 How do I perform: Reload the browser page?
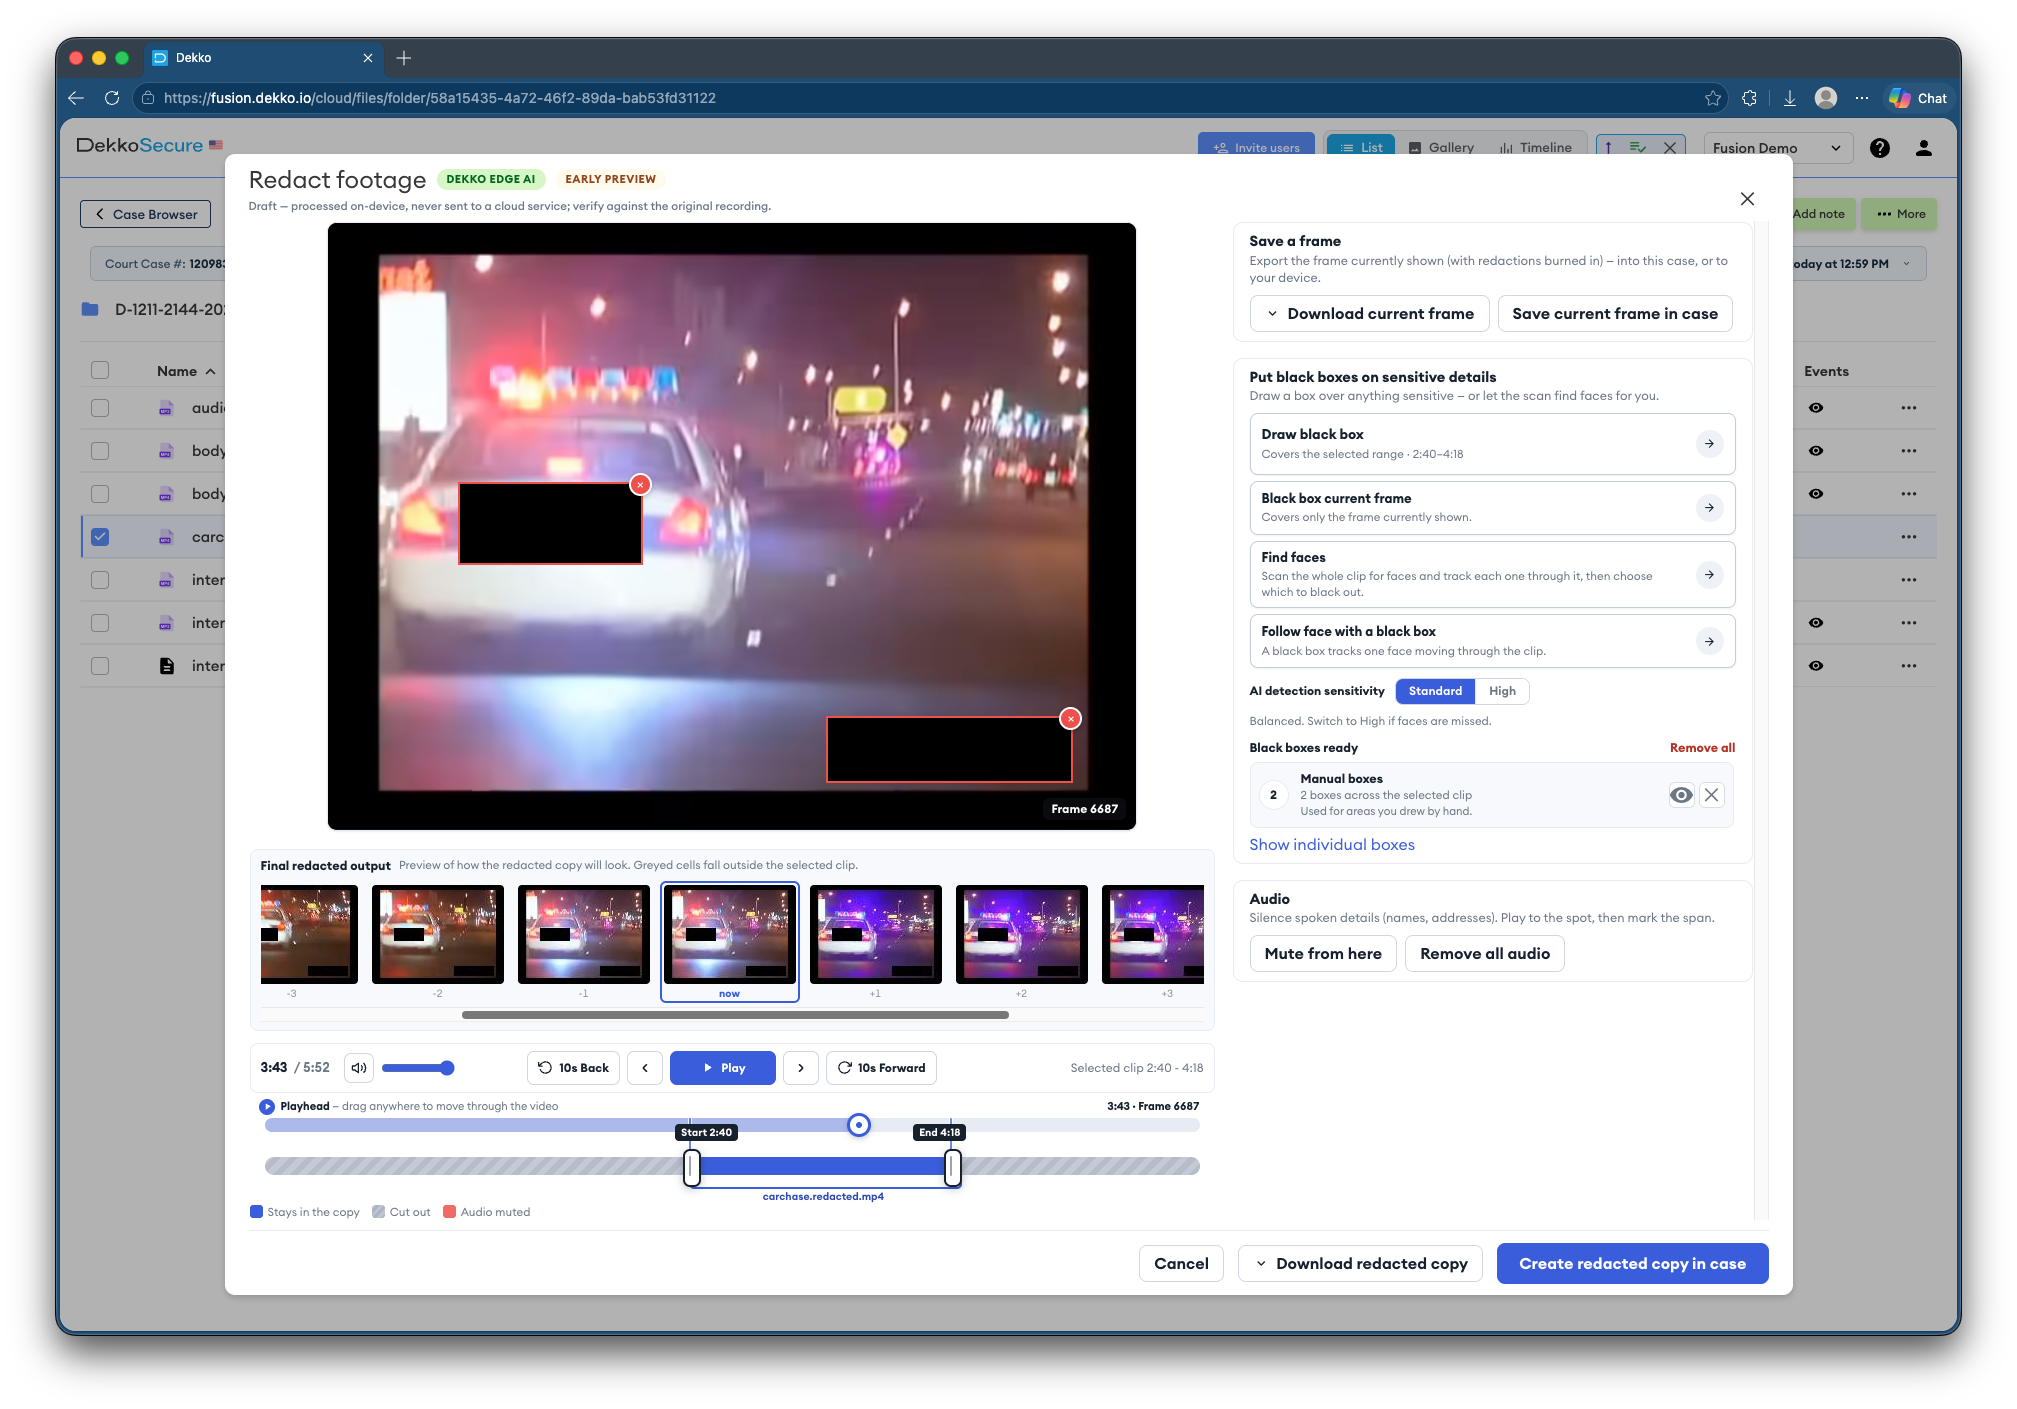(112, 98)
